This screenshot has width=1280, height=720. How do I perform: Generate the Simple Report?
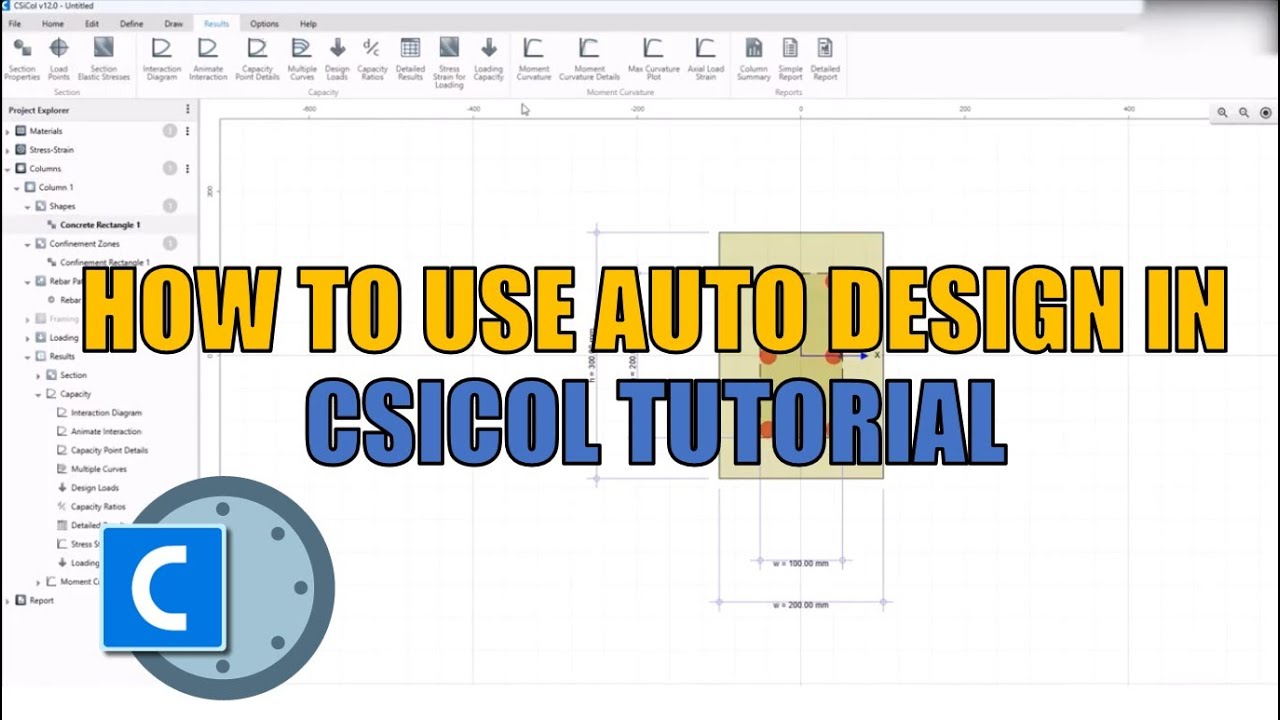click(790, 59)
